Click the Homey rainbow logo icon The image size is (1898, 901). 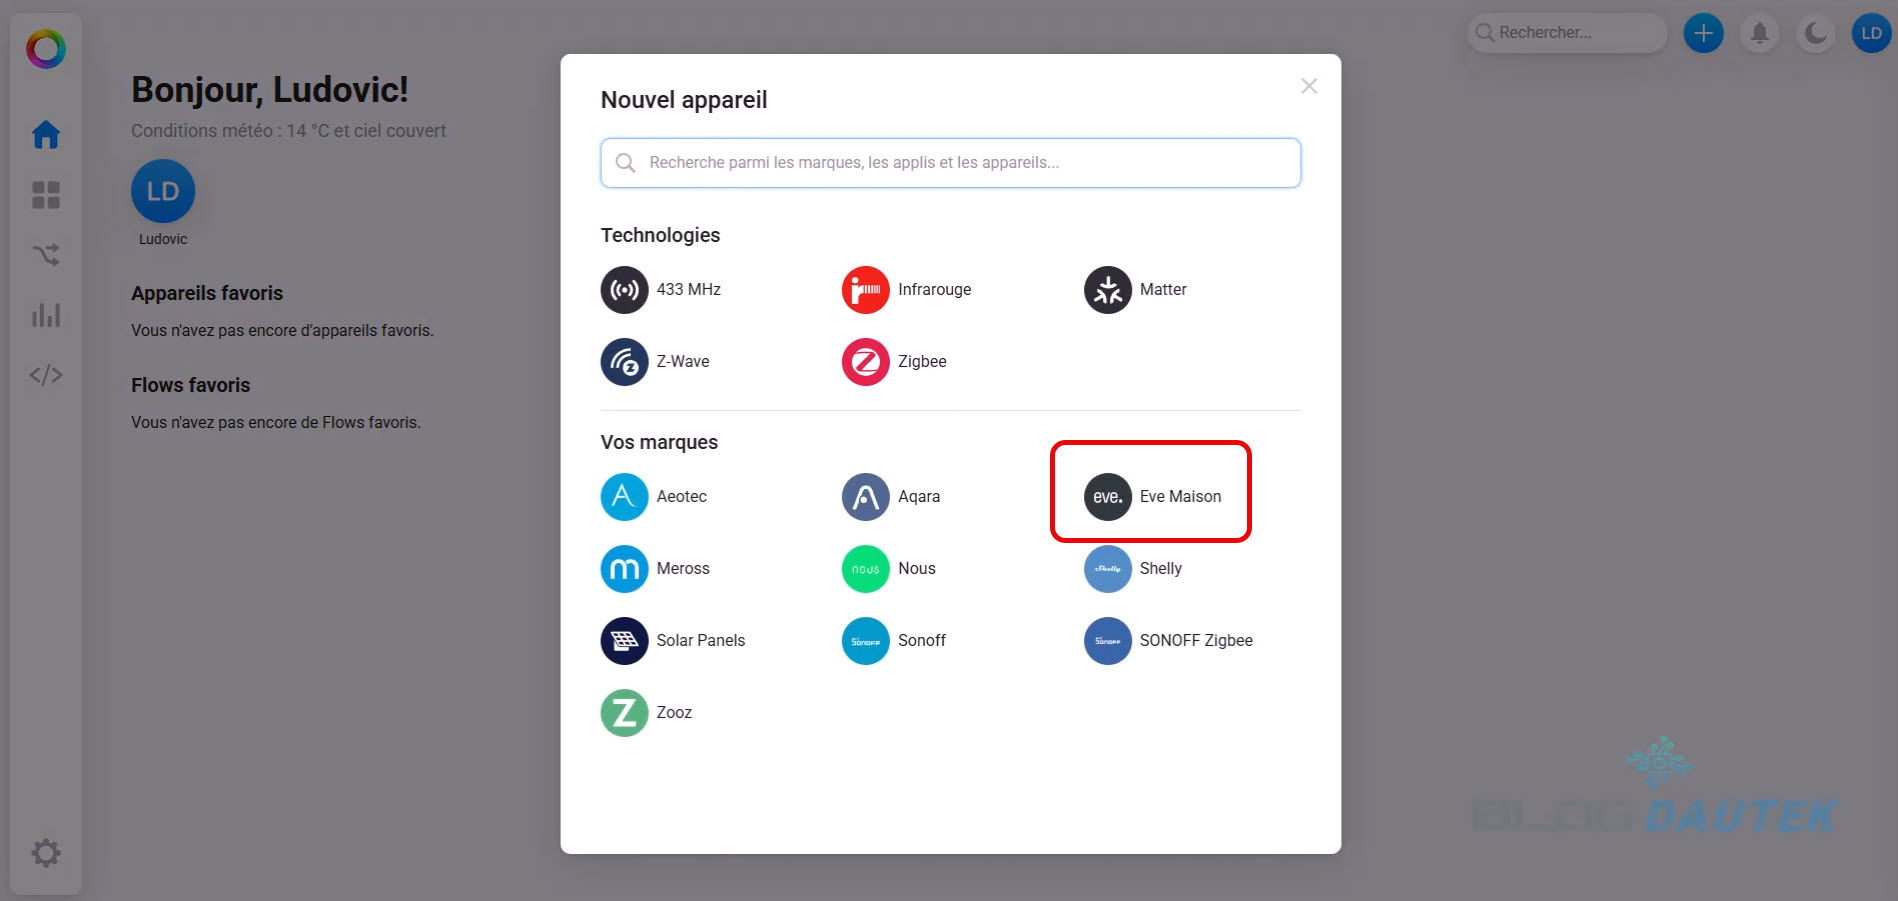pyautogui.click(x=46, y=48)
